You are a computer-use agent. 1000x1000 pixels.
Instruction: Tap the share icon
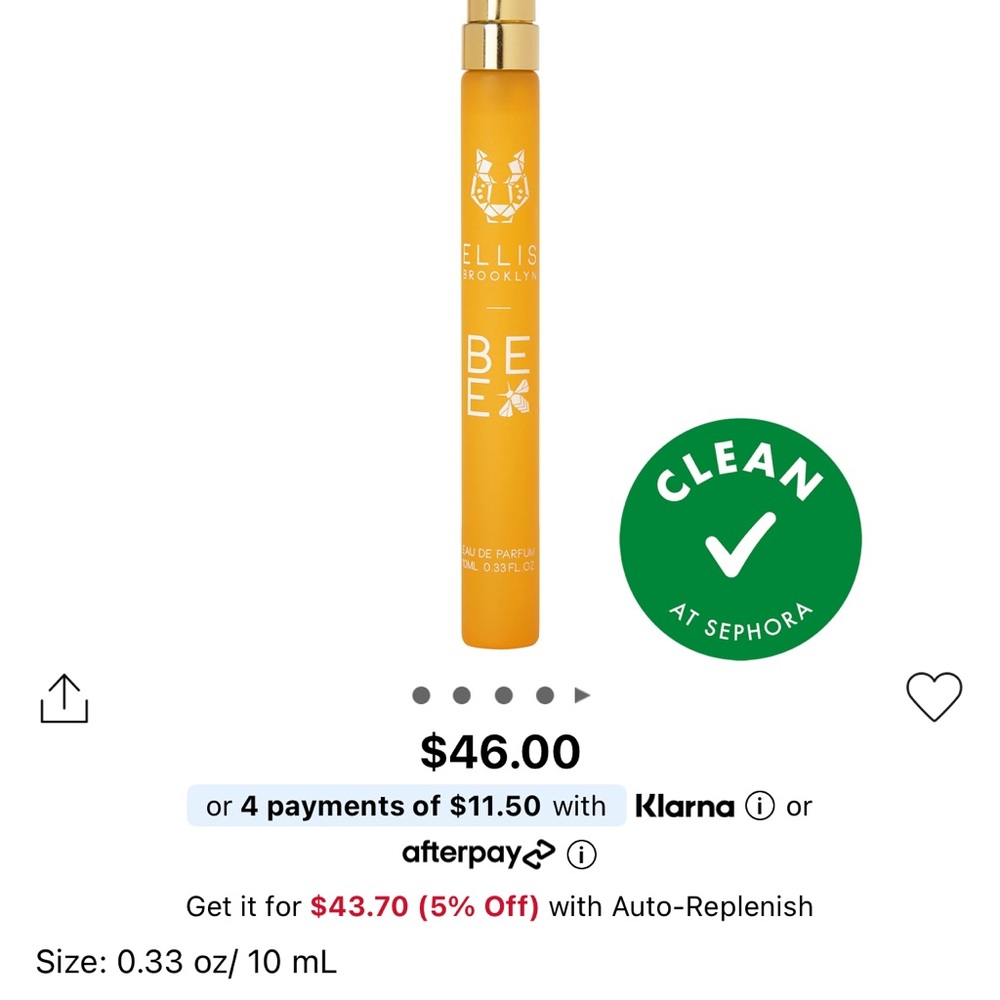64,698
